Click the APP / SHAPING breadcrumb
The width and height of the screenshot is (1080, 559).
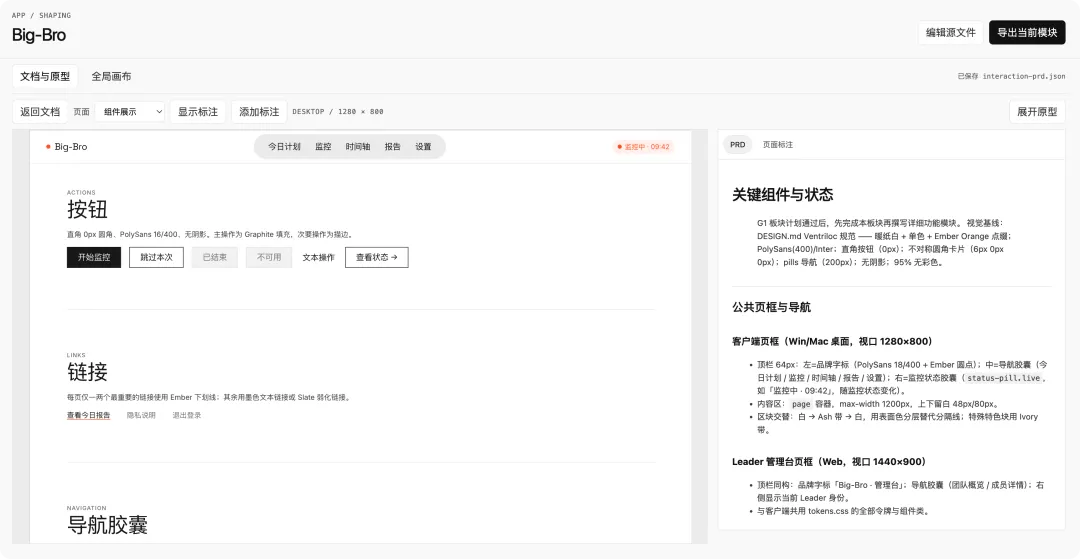click(x=41, y=15)
